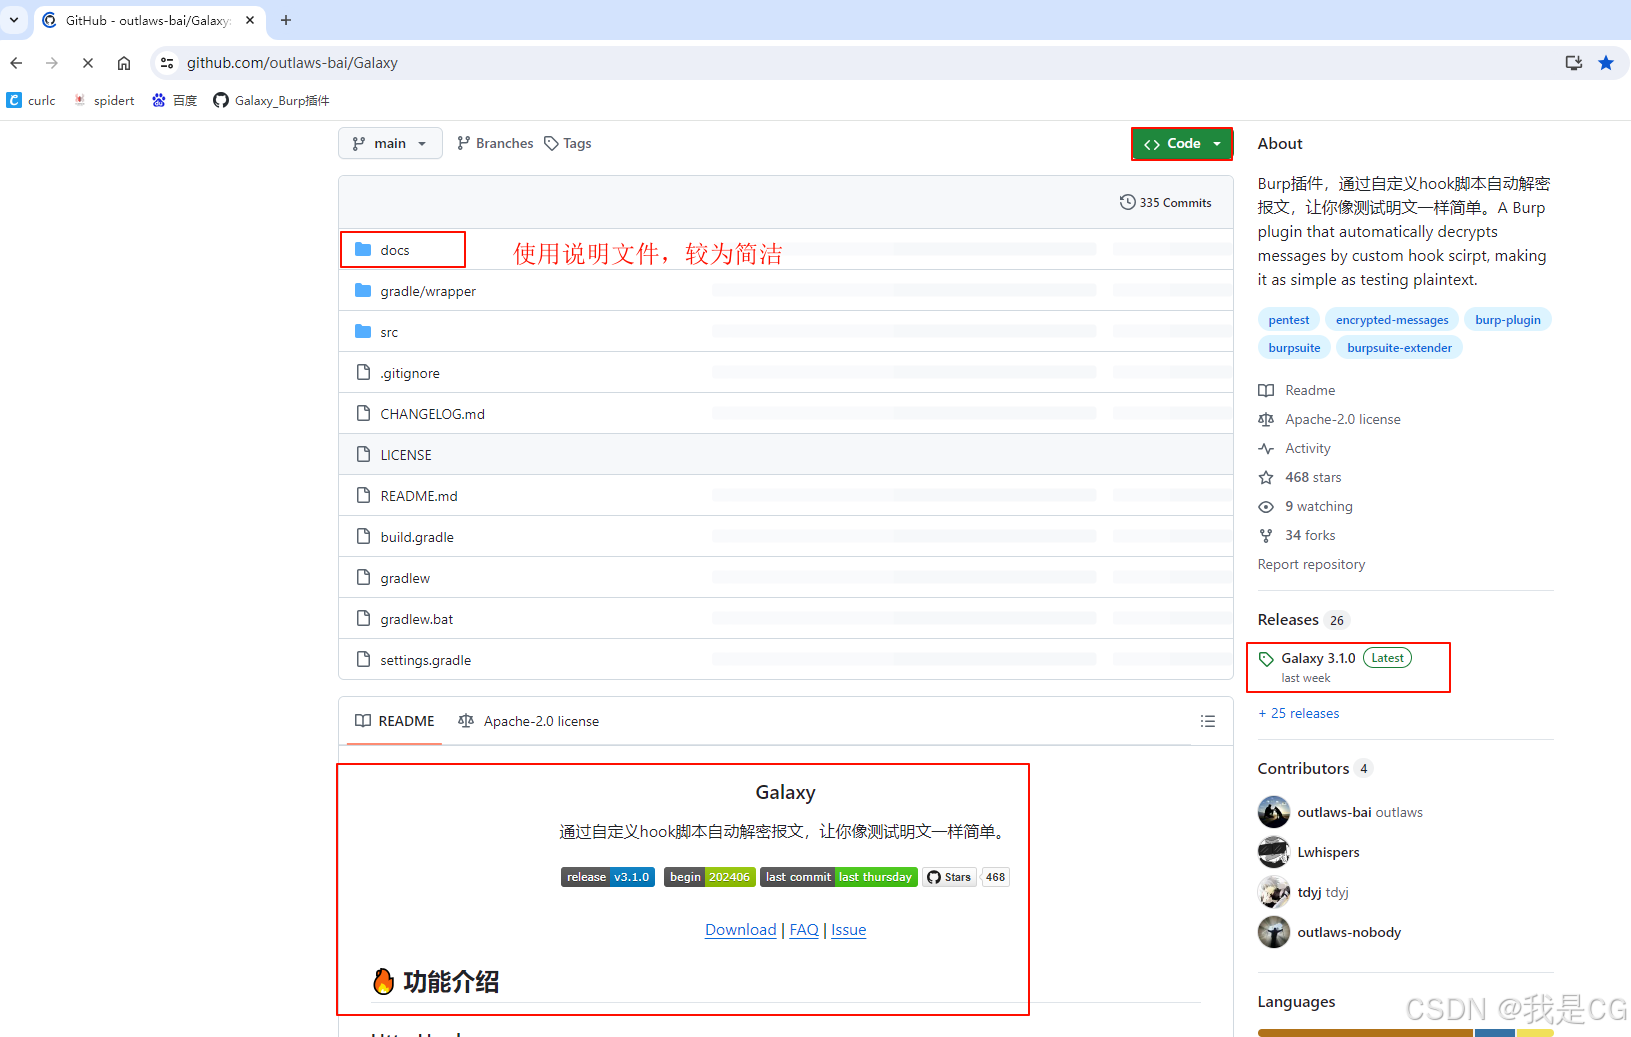Screen dimensions: 1631x1037
Task: Switch to the Apache-2.0 license tab
Action: click(x=529, y=721)
